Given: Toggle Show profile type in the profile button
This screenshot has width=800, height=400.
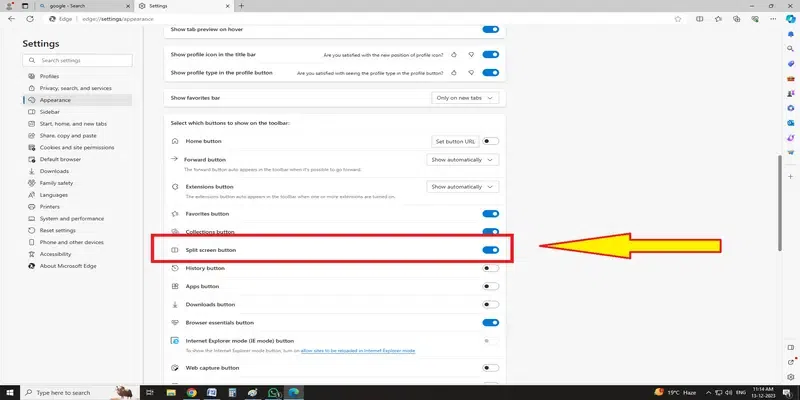Looking at the screenshot, I should pyautogui.click(x=490, y=73).
